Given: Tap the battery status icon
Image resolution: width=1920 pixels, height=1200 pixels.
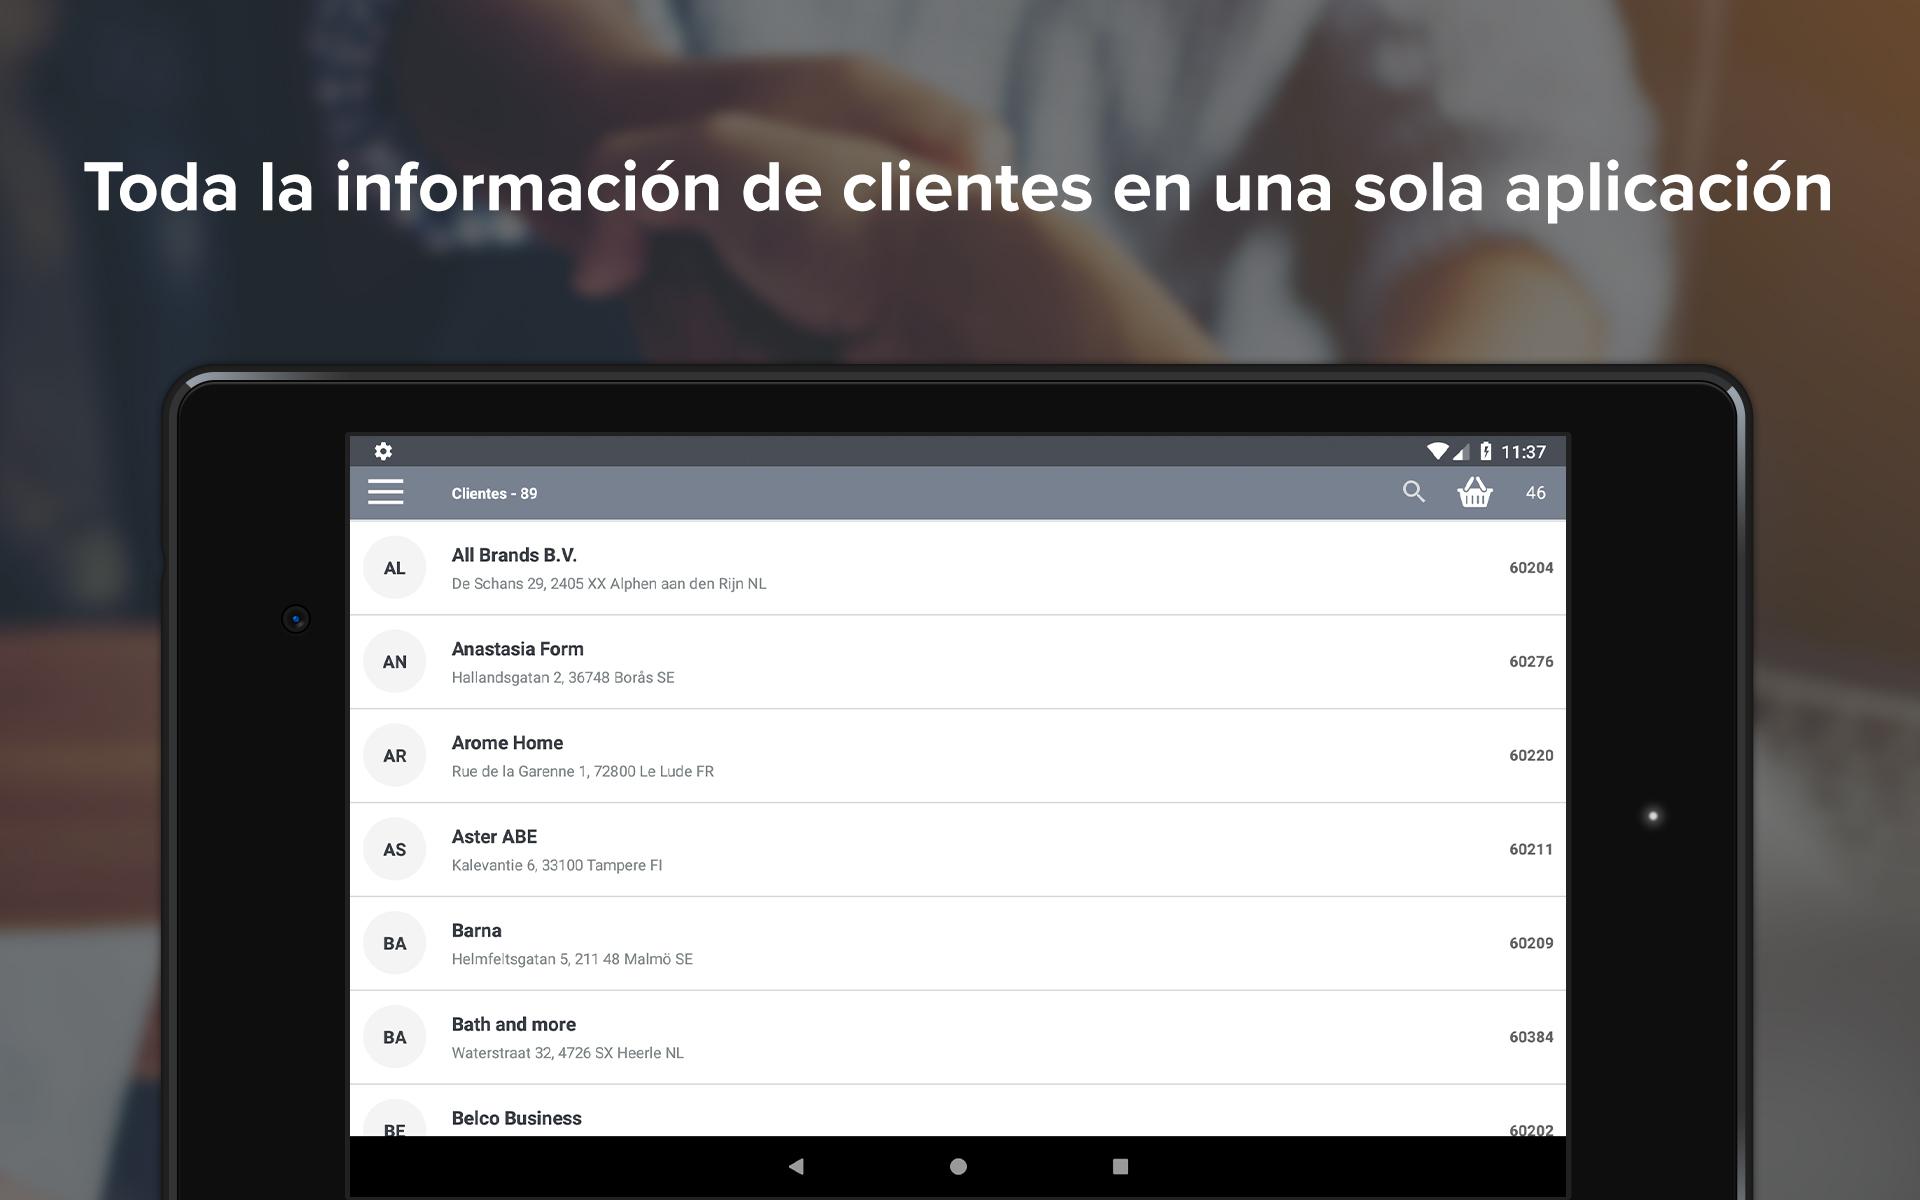Looking at the screenshot, I should click(x=1486, y=451).
